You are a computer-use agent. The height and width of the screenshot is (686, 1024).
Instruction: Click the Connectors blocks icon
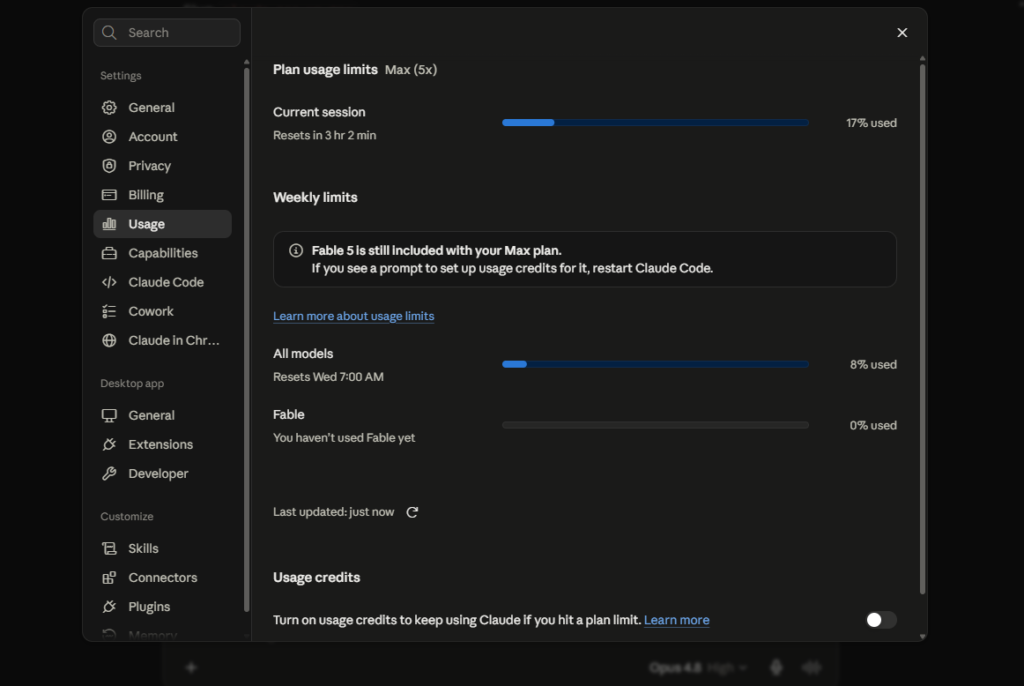pyautogui.click(x=109, y=578)
